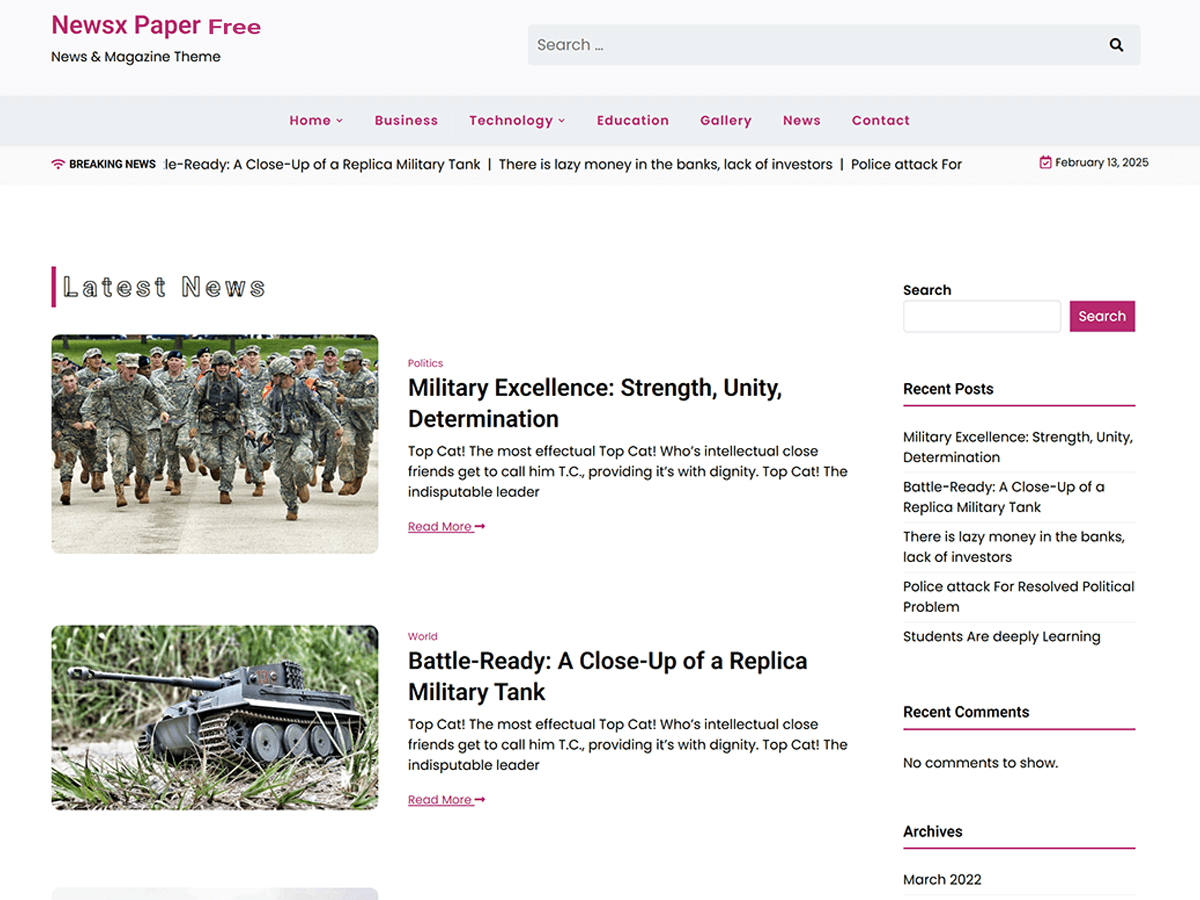This screenshot has width=1200, height=900.
Task: Click the World category label
Action: (422, 636)
